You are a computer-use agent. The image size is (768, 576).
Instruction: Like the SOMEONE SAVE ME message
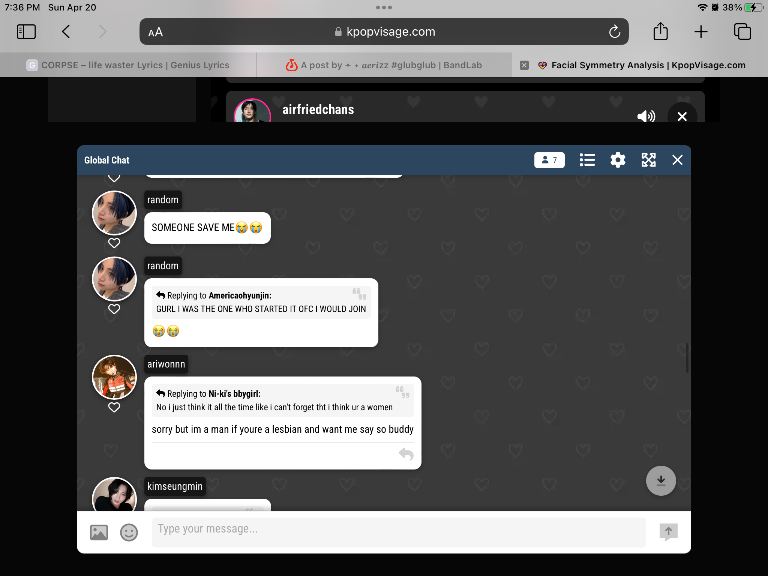(x=114, y=243)
